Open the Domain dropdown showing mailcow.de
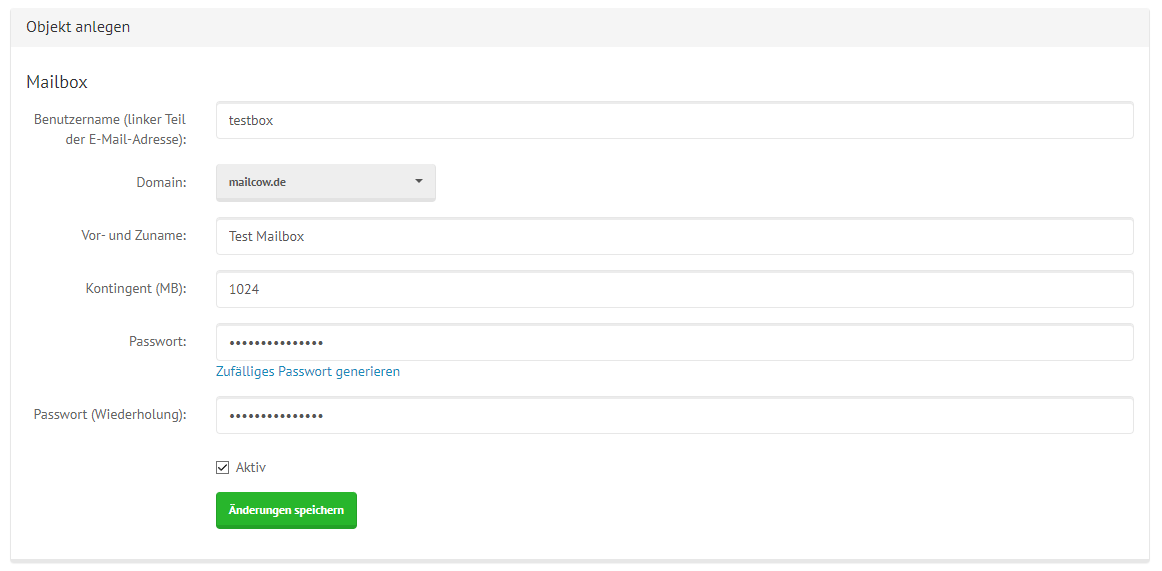The height and width of the screenshot is (571, 1162). tap(325, 182)
